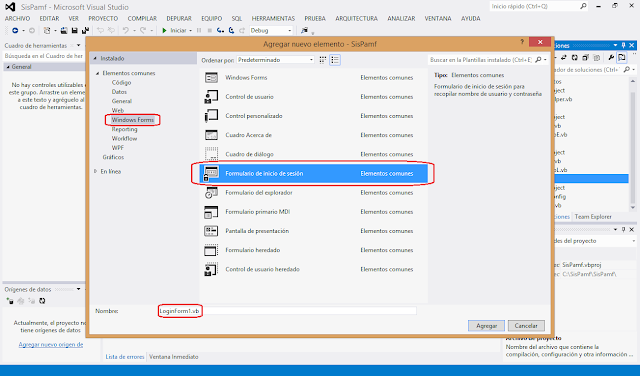
Task: Toggle the list view button for templates
Action: point(335,60)
